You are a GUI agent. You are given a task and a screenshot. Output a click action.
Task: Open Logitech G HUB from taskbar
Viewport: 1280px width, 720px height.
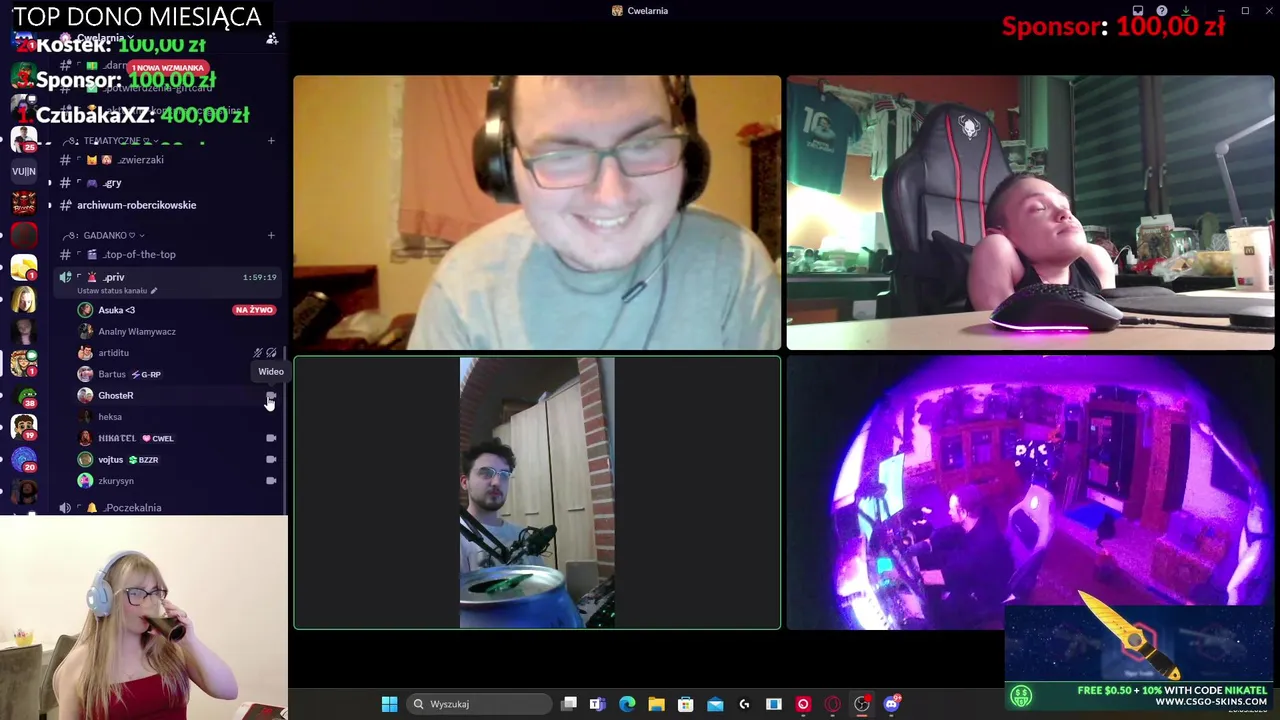744,704
